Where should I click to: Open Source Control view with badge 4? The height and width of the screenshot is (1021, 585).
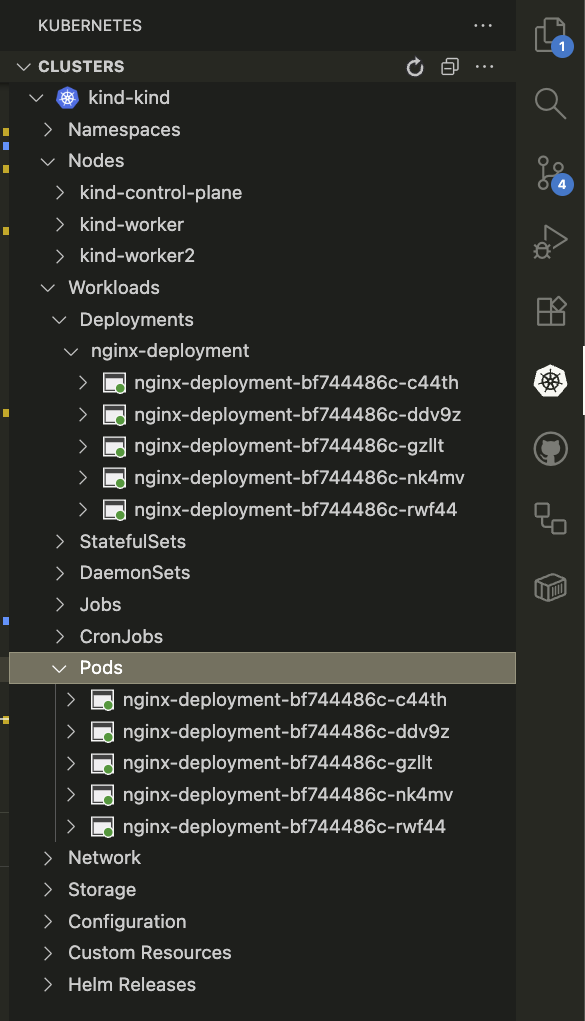pos(552,175)
